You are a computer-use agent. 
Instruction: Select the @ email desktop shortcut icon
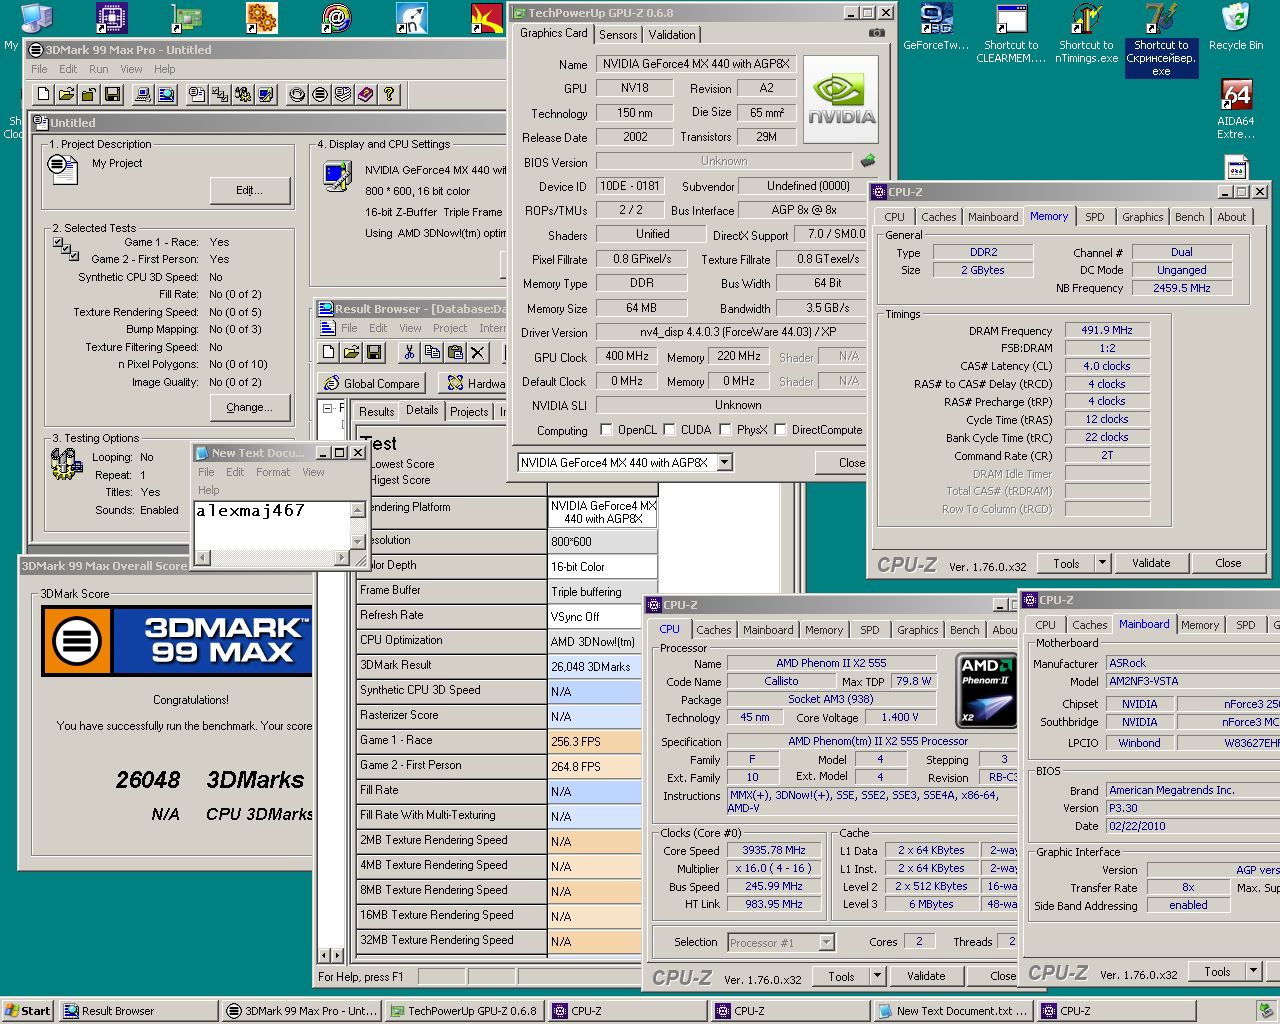[x=337, y=18]
